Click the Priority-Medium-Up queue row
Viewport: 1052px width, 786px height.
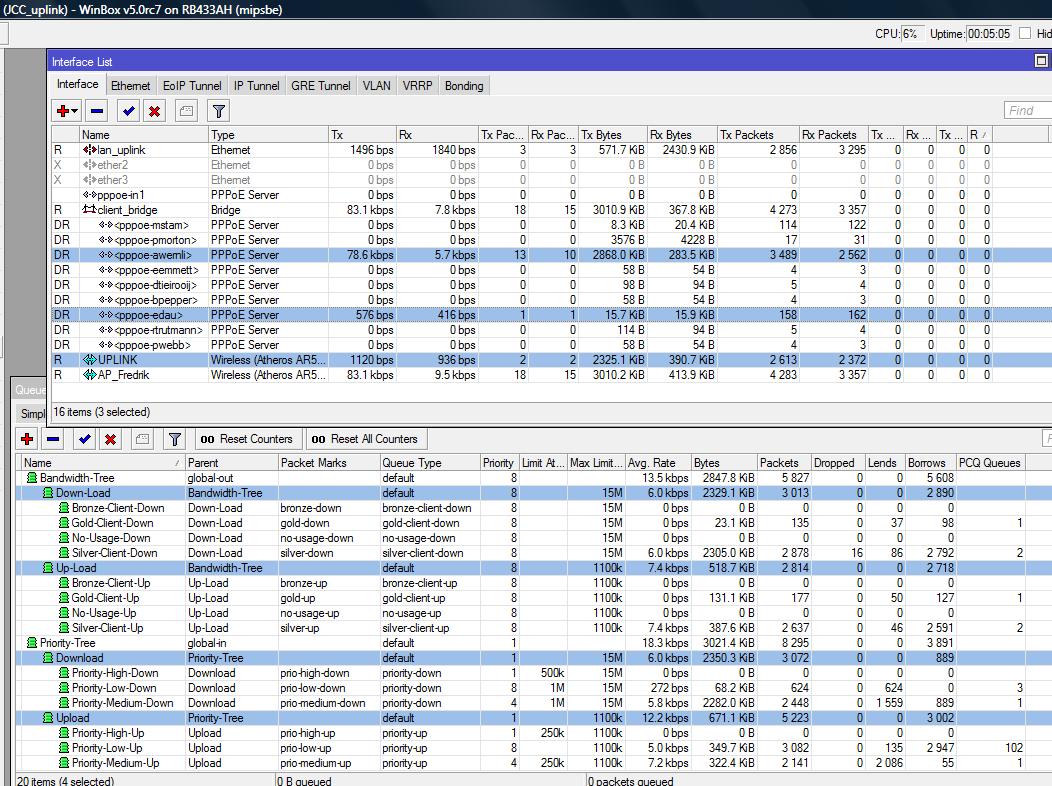[533, 763]
